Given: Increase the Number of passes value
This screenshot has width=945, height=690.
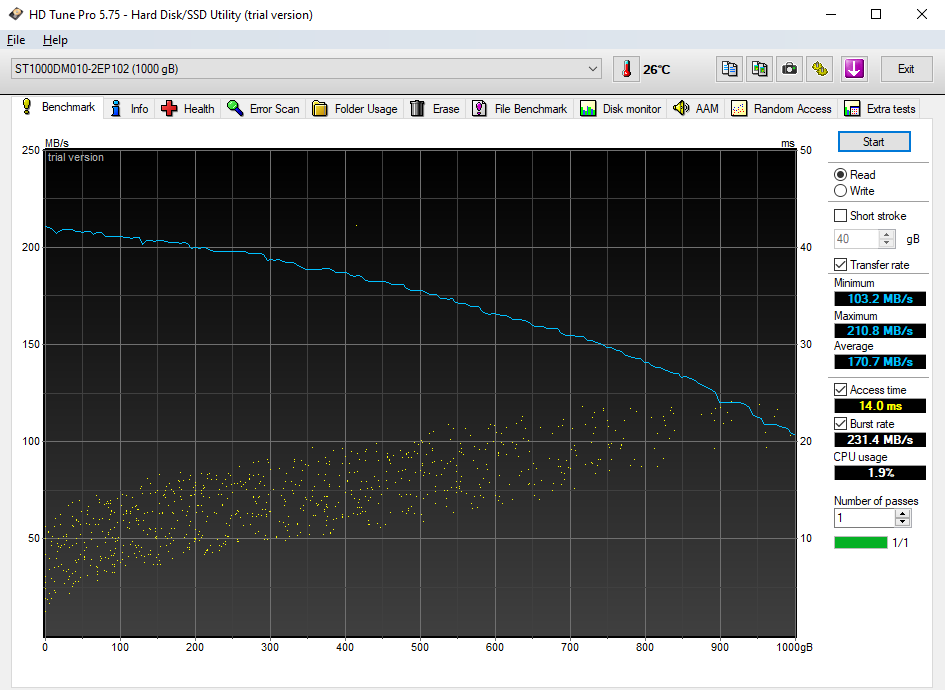Looking at the screenshot, I should 902,513.
